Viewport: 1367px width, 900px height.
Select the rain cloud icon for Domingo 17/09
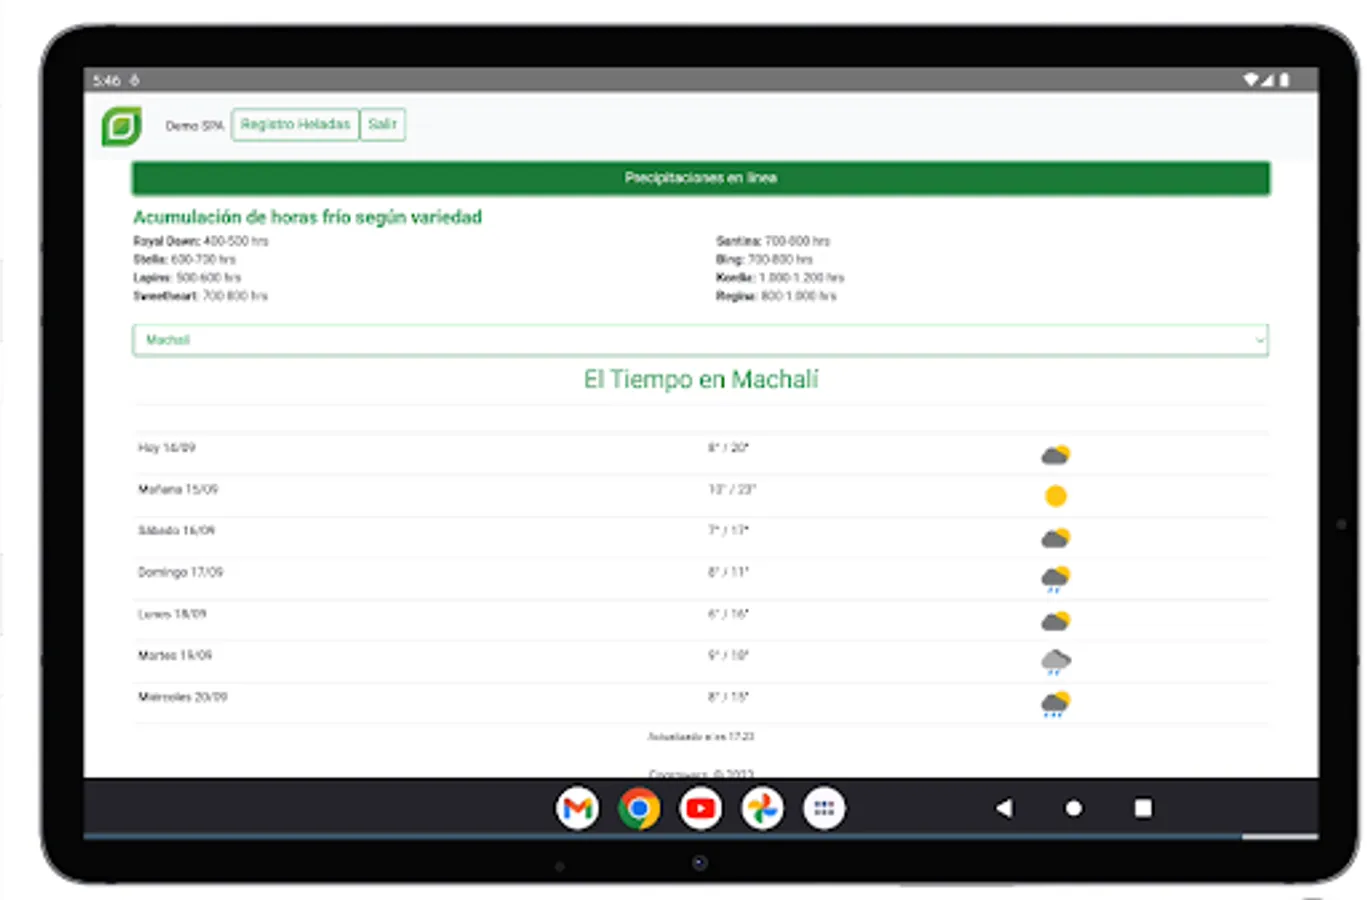pyautogui.click(x=1057, y=578)
